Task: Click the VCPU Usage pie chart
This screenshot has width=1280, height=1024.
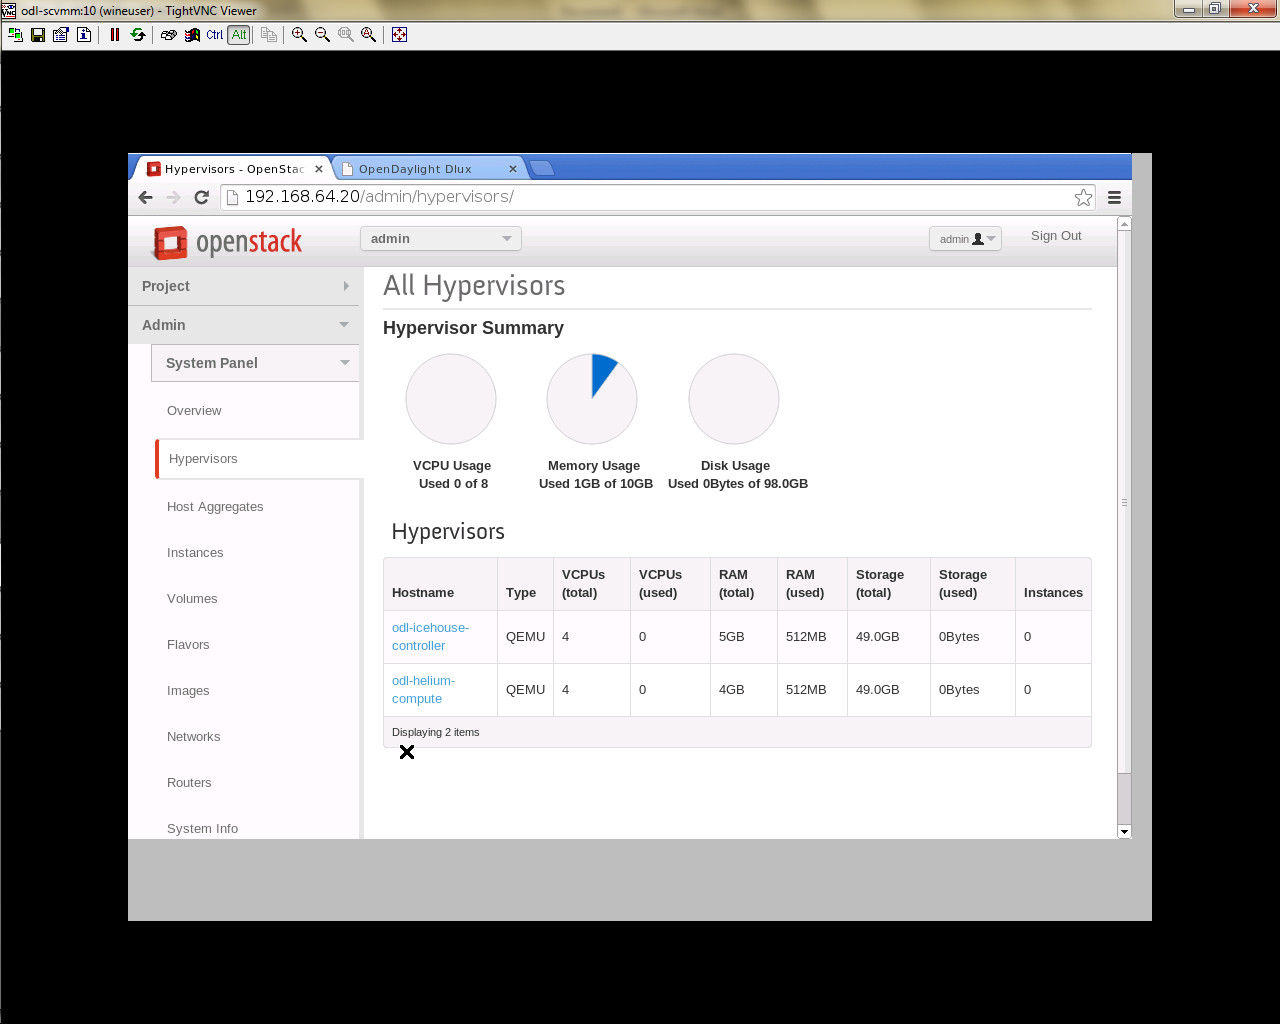Action: pyautogui.click(x=451, y=399)
